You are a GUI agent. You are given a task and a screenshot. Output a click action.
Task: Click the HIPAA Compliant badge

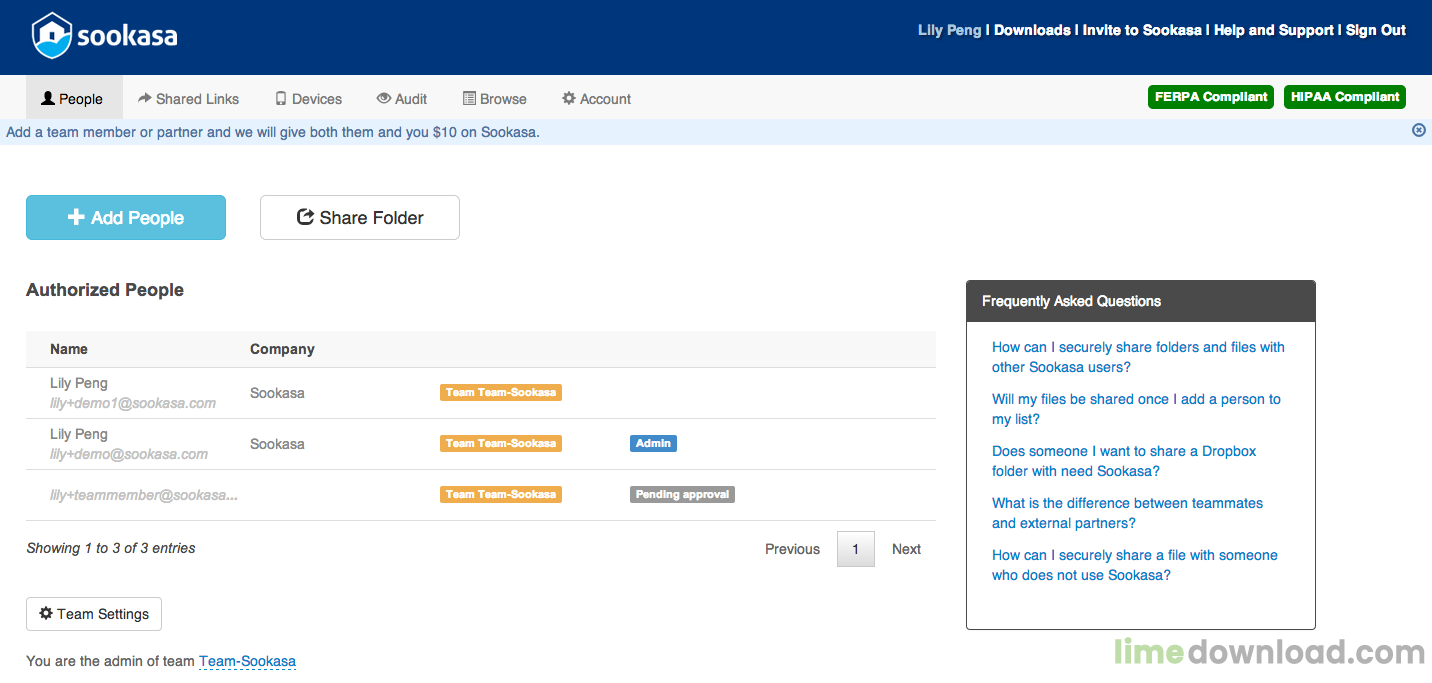click(1344, 97)
